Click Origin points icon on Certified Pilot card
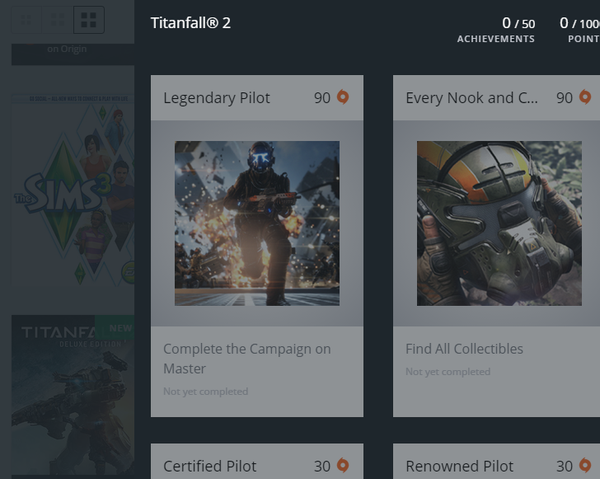Screen dimensions: 600x479 pos(343,466)
